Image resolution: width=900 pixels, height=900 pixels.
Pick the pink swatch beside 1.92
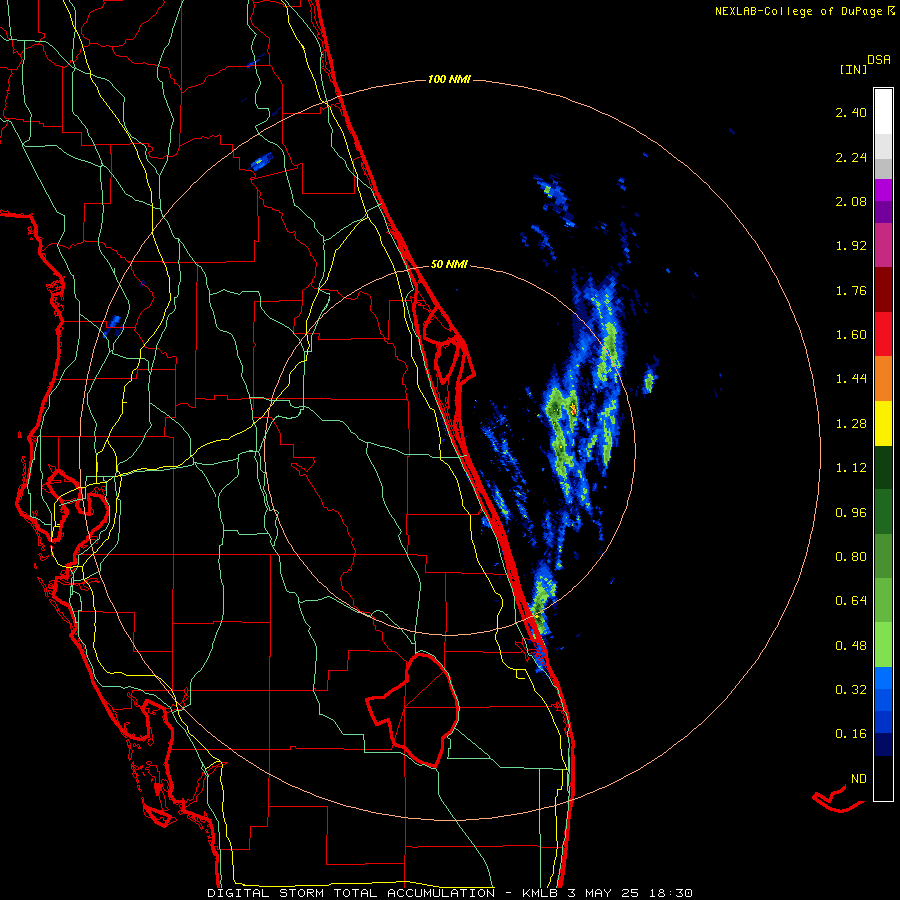click(883, 245)
